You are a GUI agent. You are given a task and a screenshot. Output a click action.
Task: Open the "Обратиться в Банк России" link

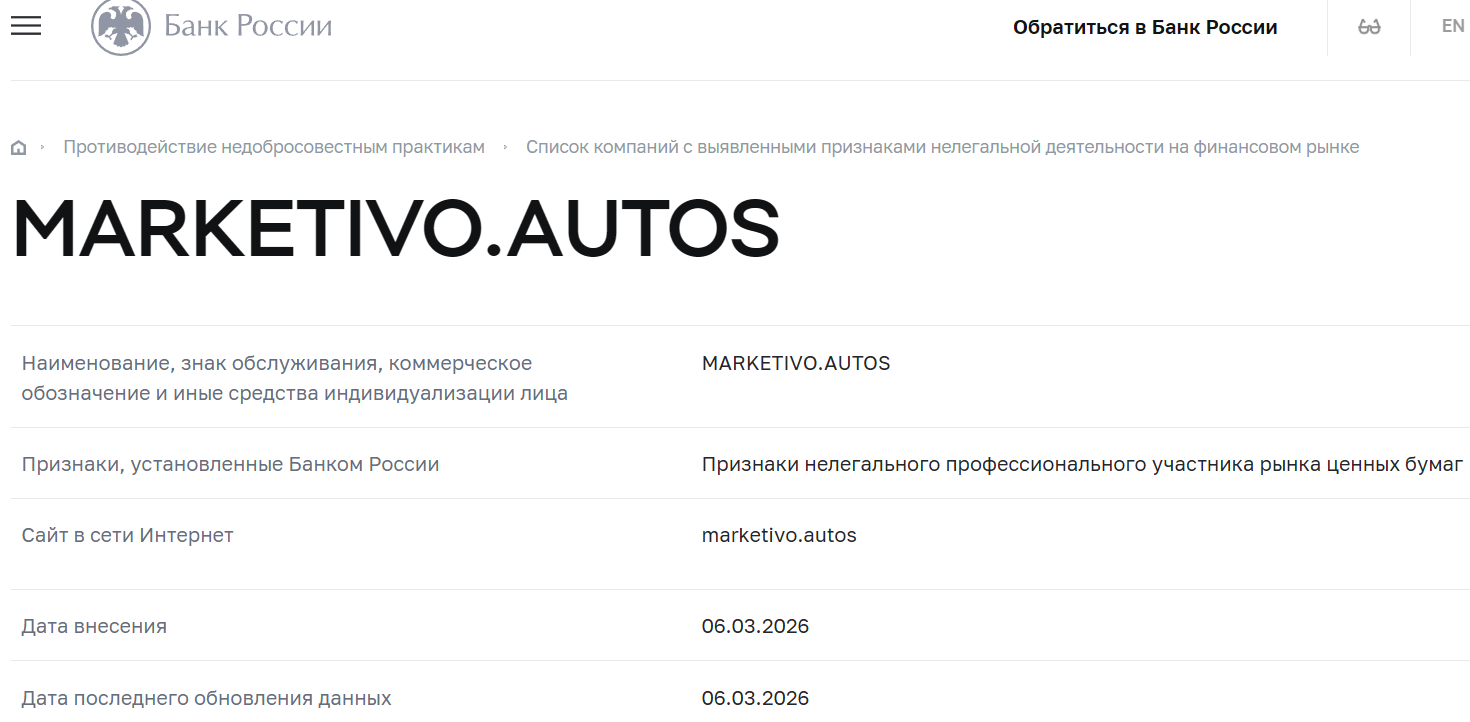(1146, 27)
